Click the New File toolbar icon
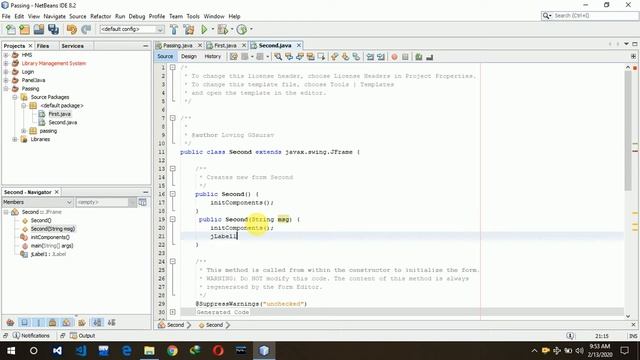The width and height of the screenshot is (640, 360). click(11, 29)
